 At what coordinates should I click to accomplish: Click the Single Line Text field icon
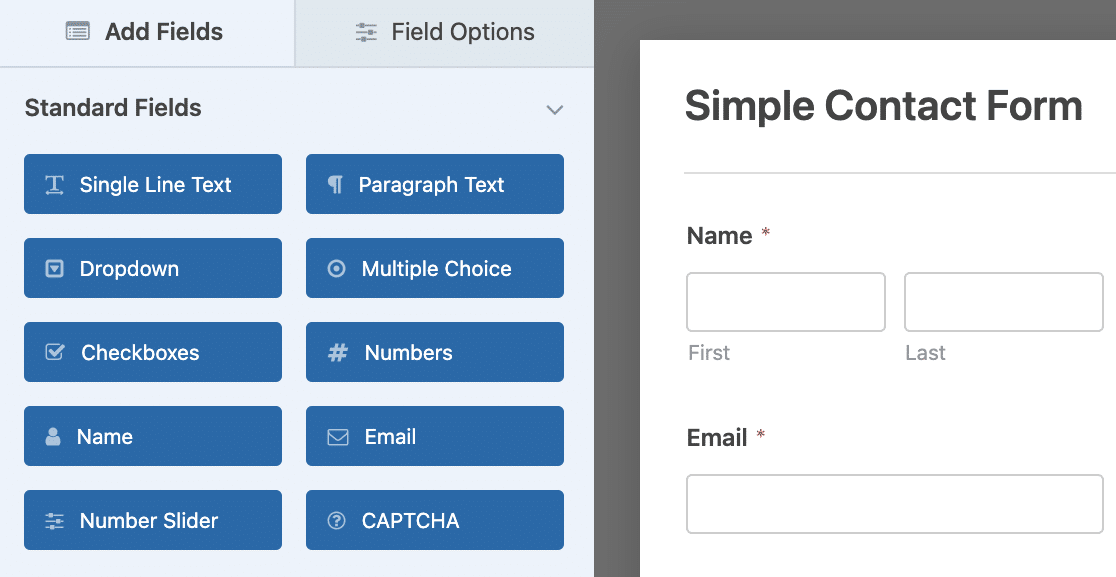click(54, 185)
